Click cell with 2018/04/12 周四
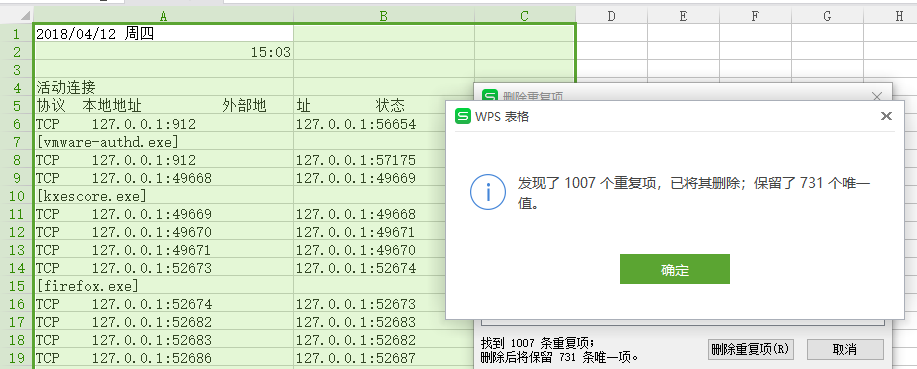 (x=164, y=34)
